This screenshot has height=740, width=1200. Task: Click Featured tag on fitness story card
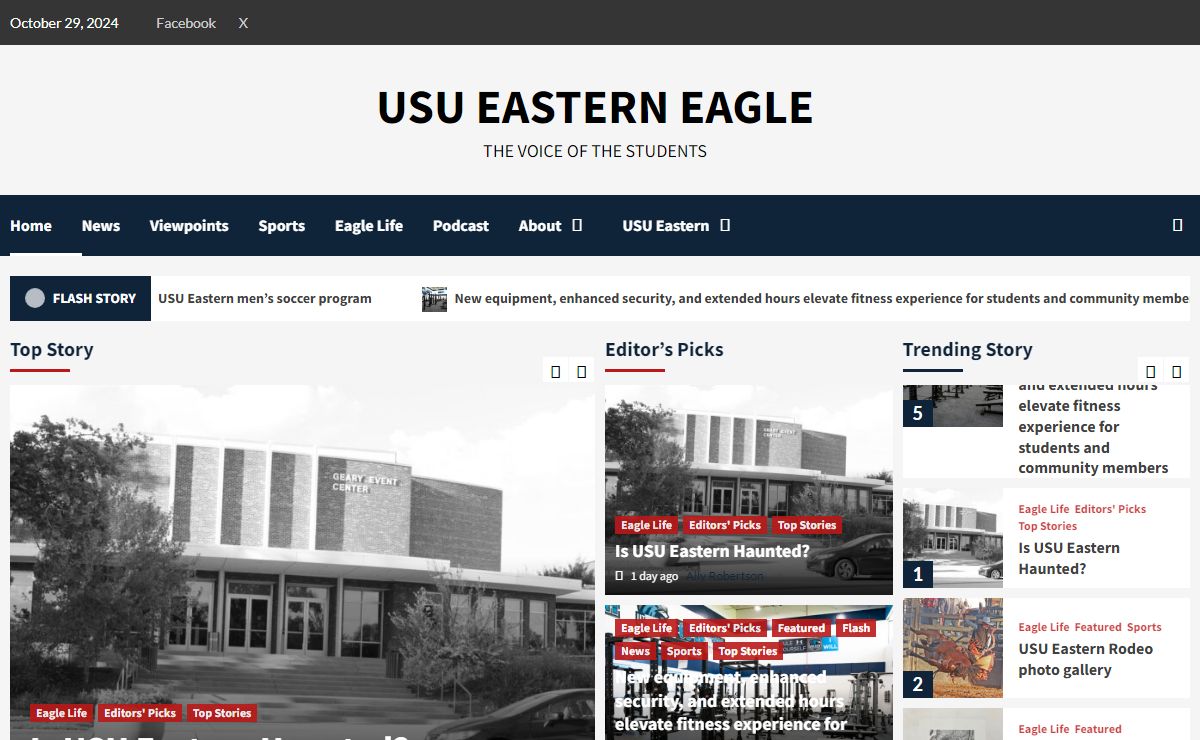(x=802, y=628)
